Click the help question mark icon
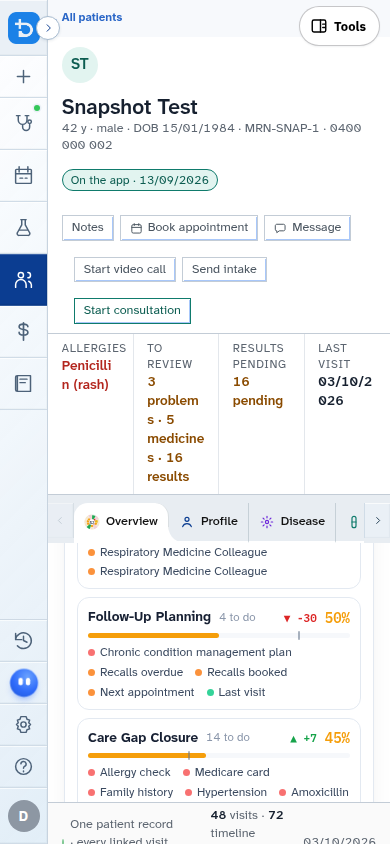Screen dimensions: 390x844 pyautogui.click(x=23, y=766)
